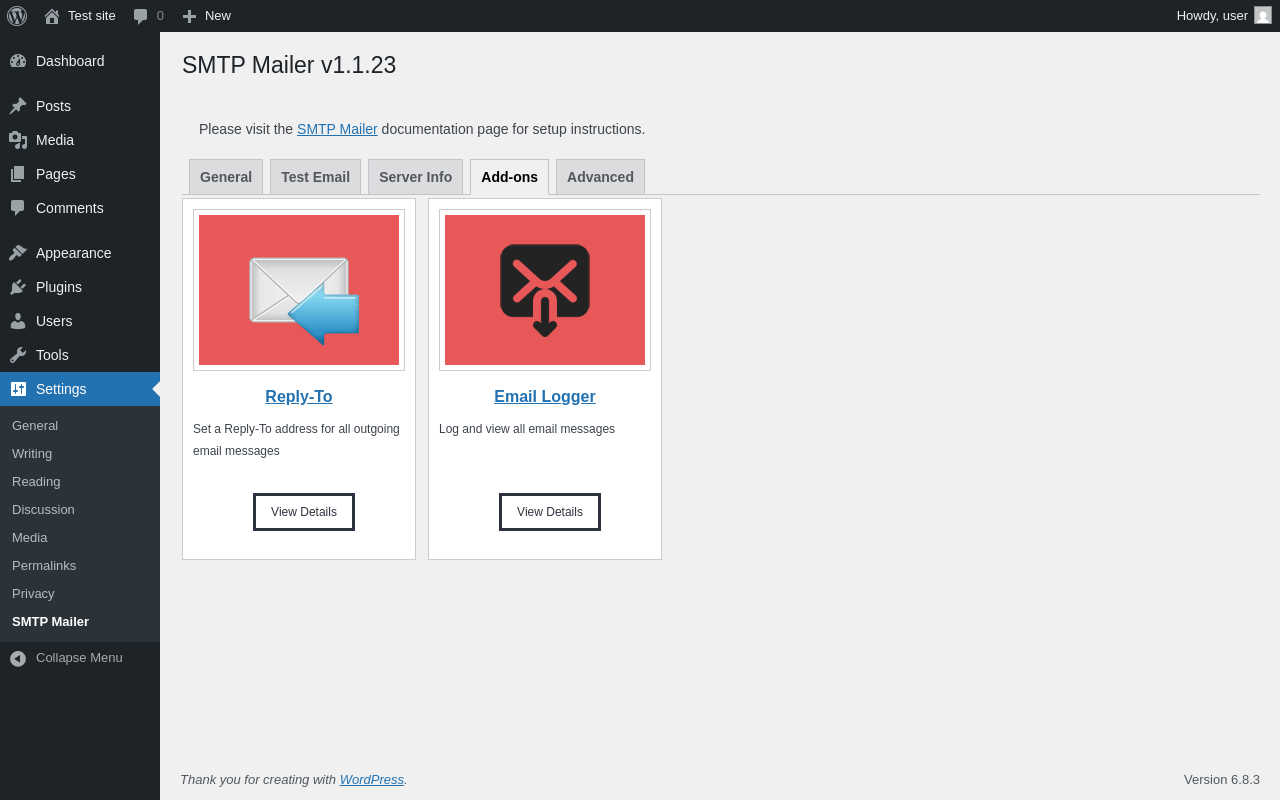The image size is (1280, 800).
Task: Click the Plugins plug icon
Action: pos(18,287)
